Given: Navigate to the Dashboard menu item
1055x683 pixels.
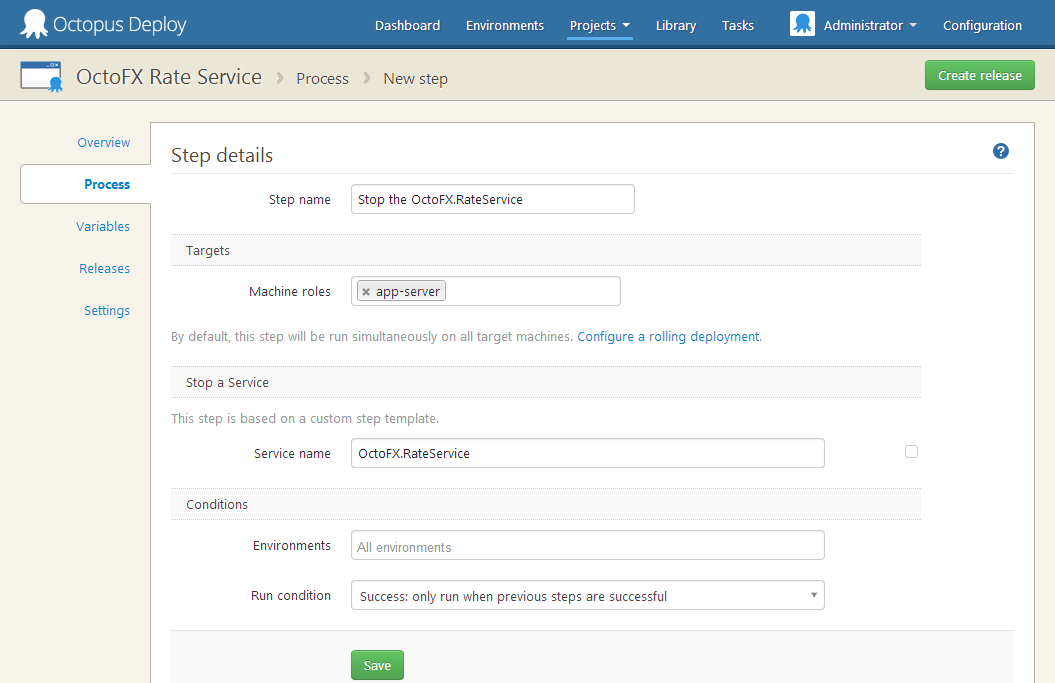Looking at the screenshot, I should click(x=407, y=25).
